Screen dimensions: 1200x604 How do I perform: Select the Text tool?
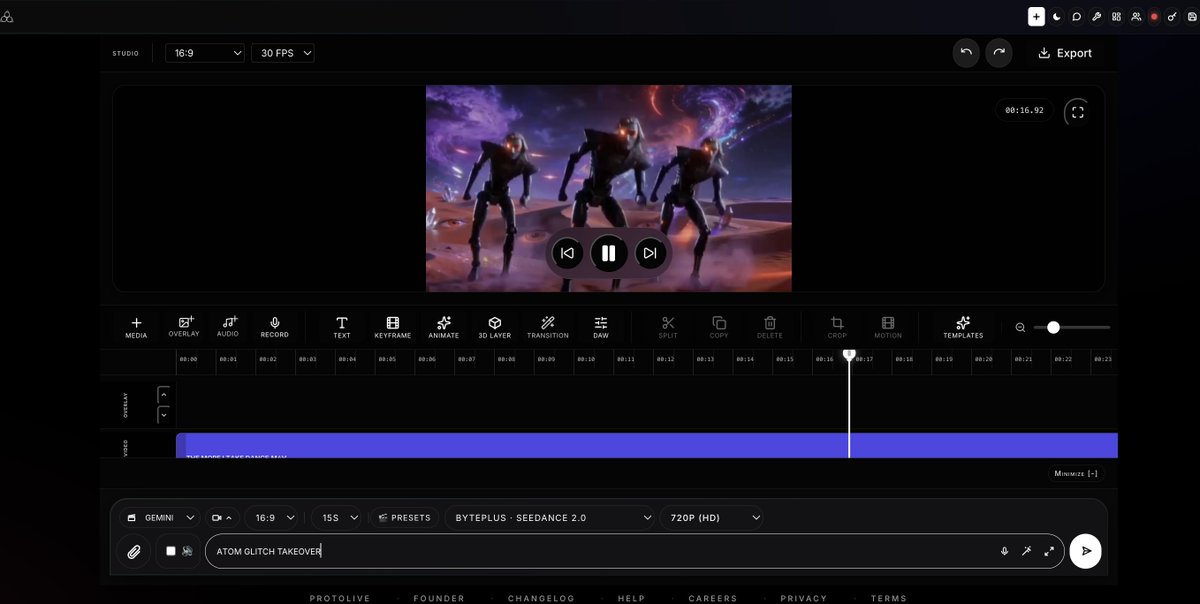point(342,327)
